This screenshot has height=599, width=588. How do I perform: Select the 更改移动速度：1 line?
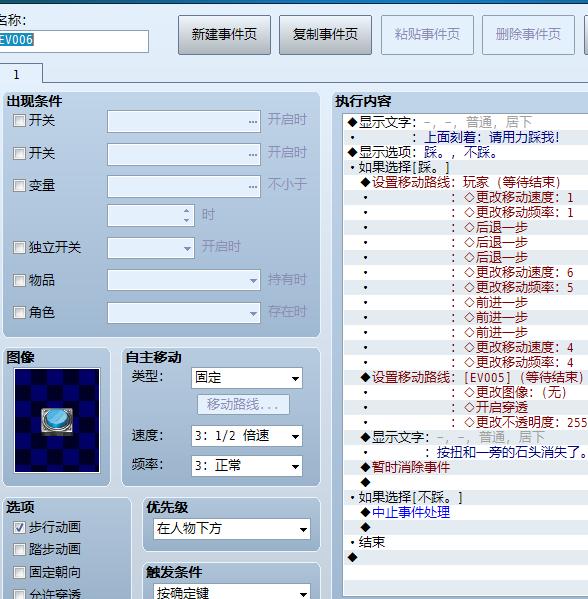point(465,197)
